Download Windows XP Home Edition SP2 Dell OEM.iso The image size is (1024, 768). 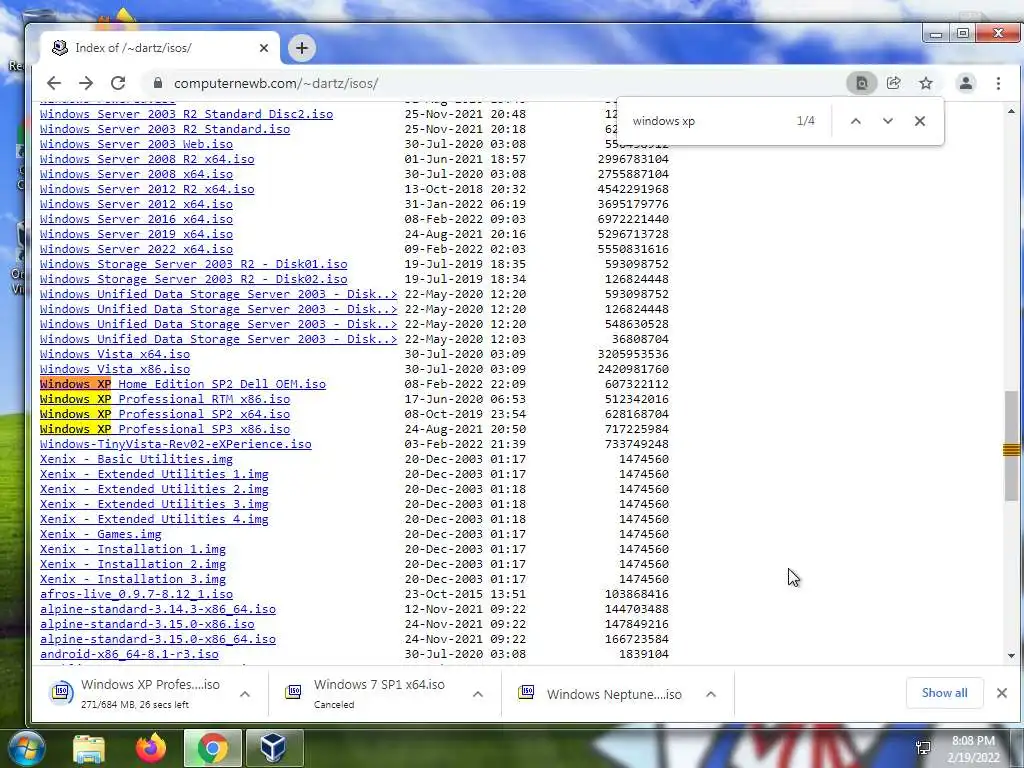tap(183, 384)
